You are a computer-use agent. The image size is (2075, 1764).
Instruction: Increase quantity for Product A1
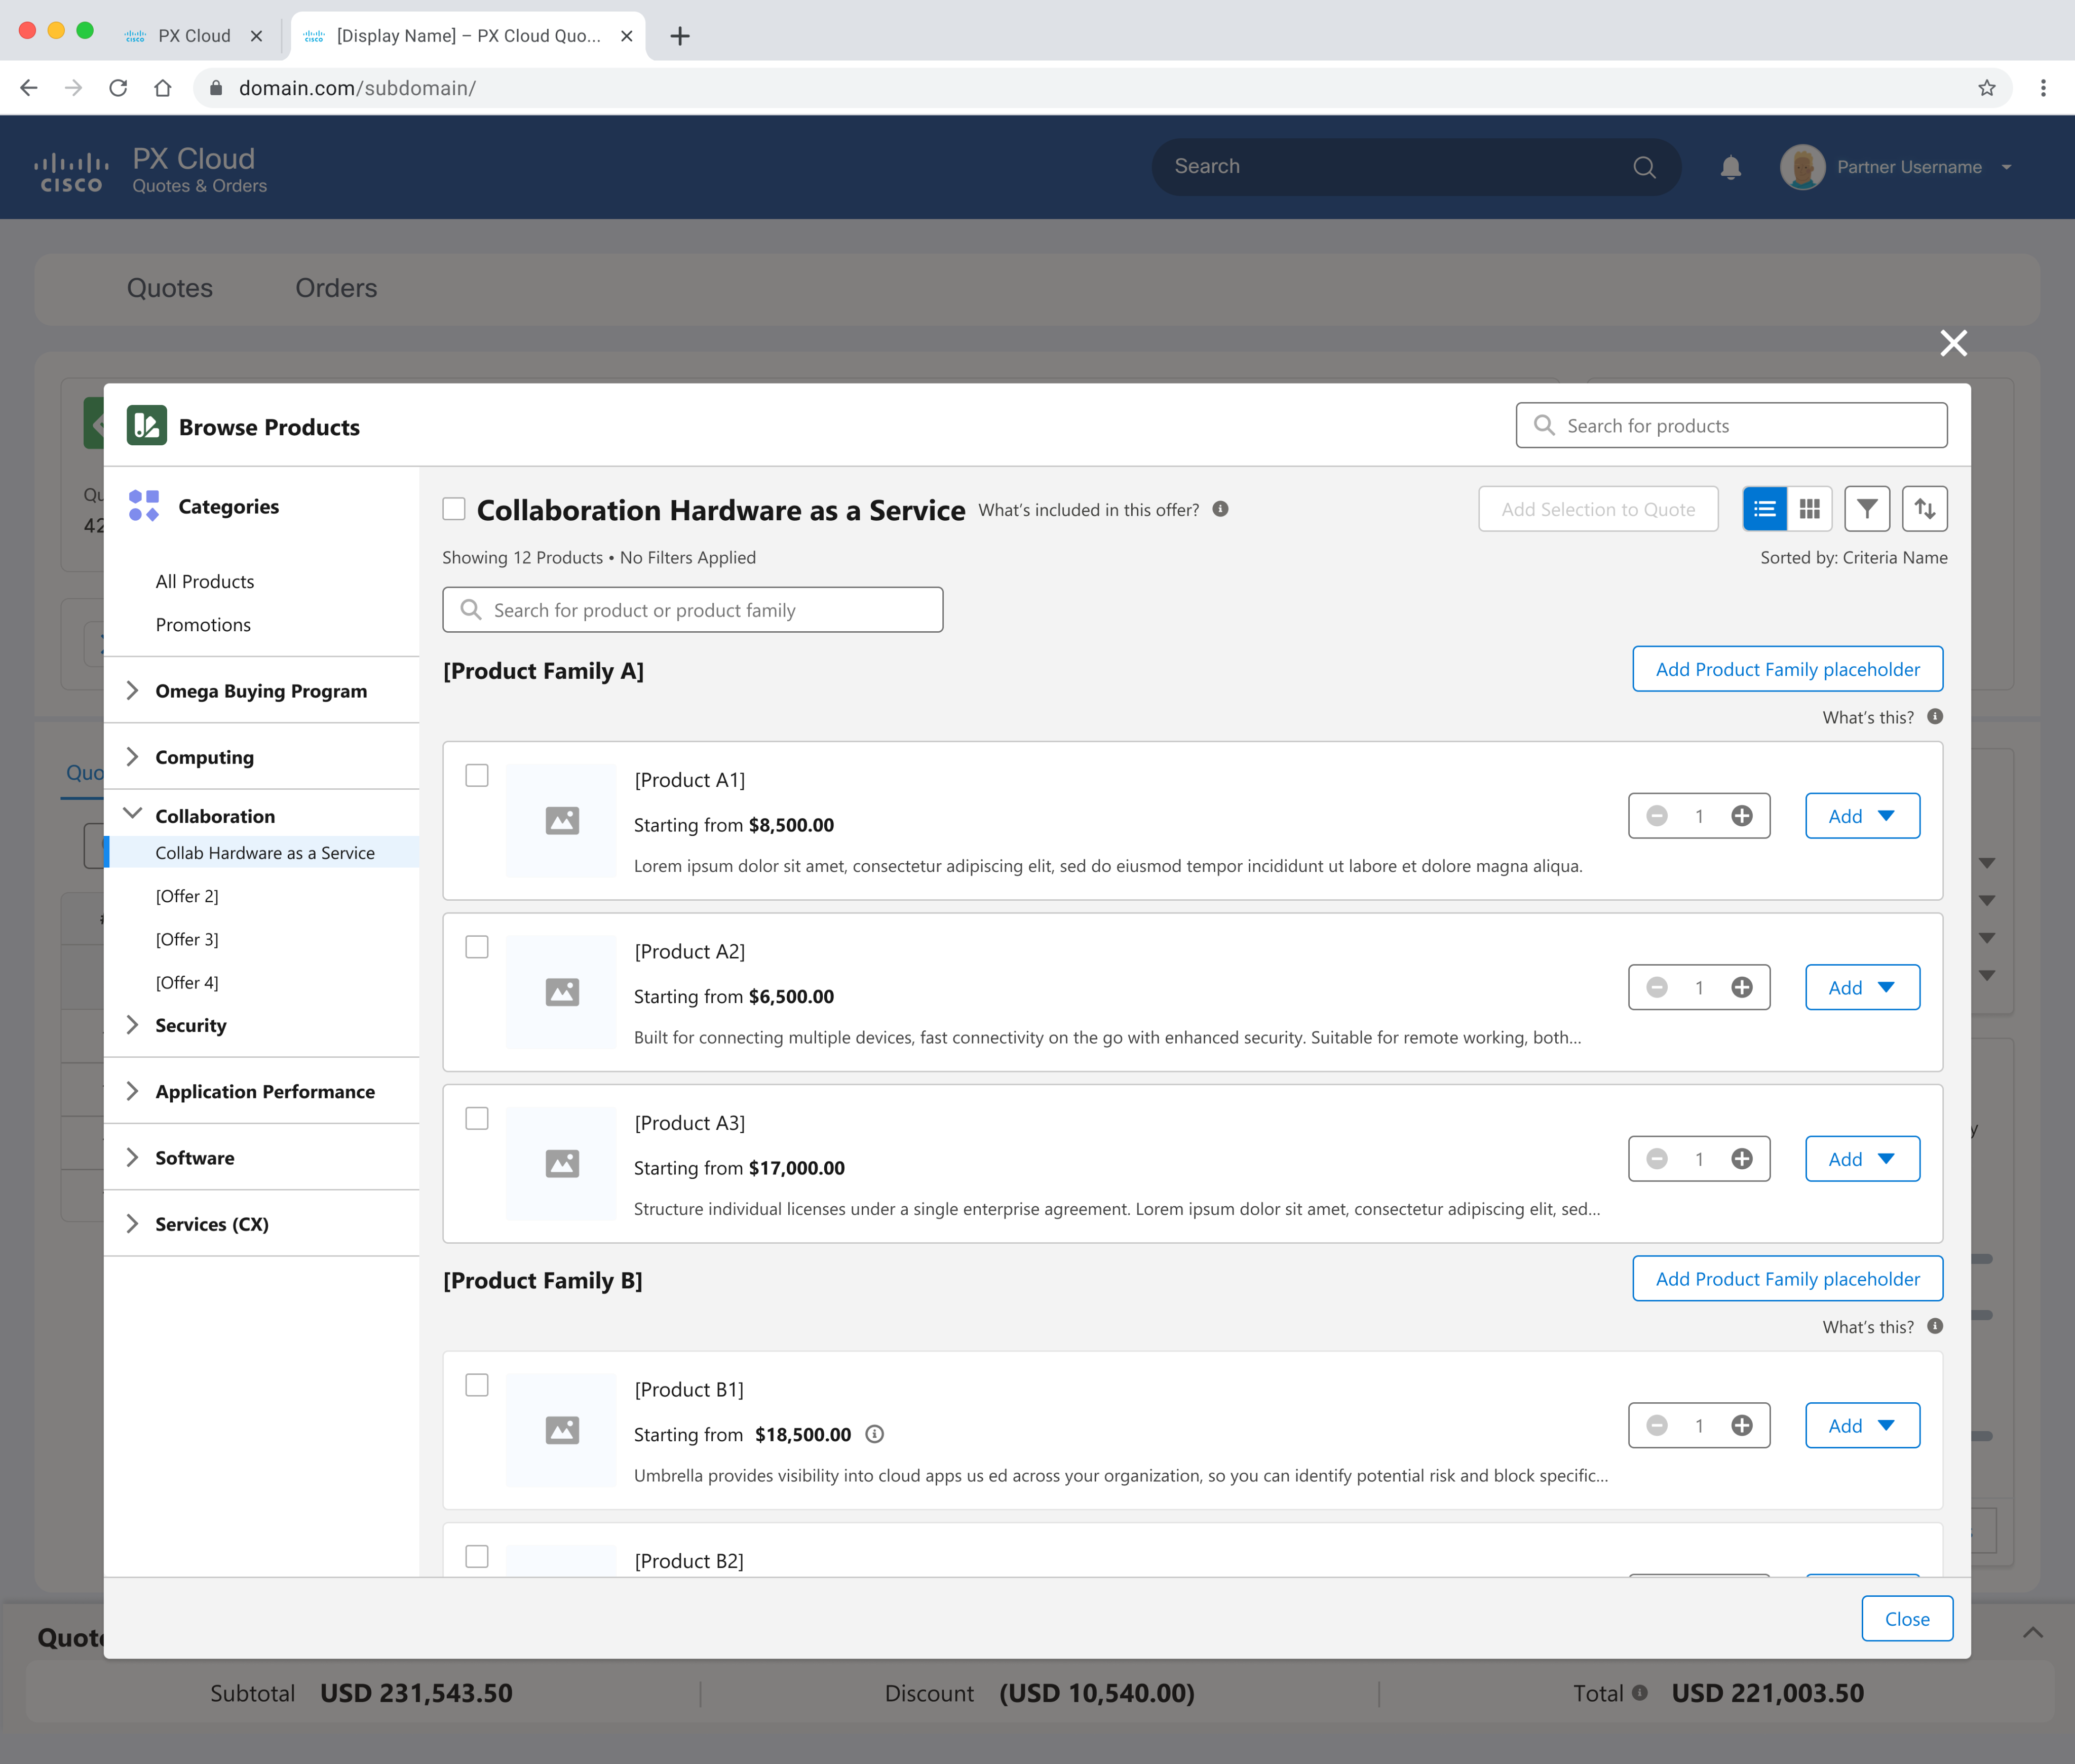(1741, 816)
